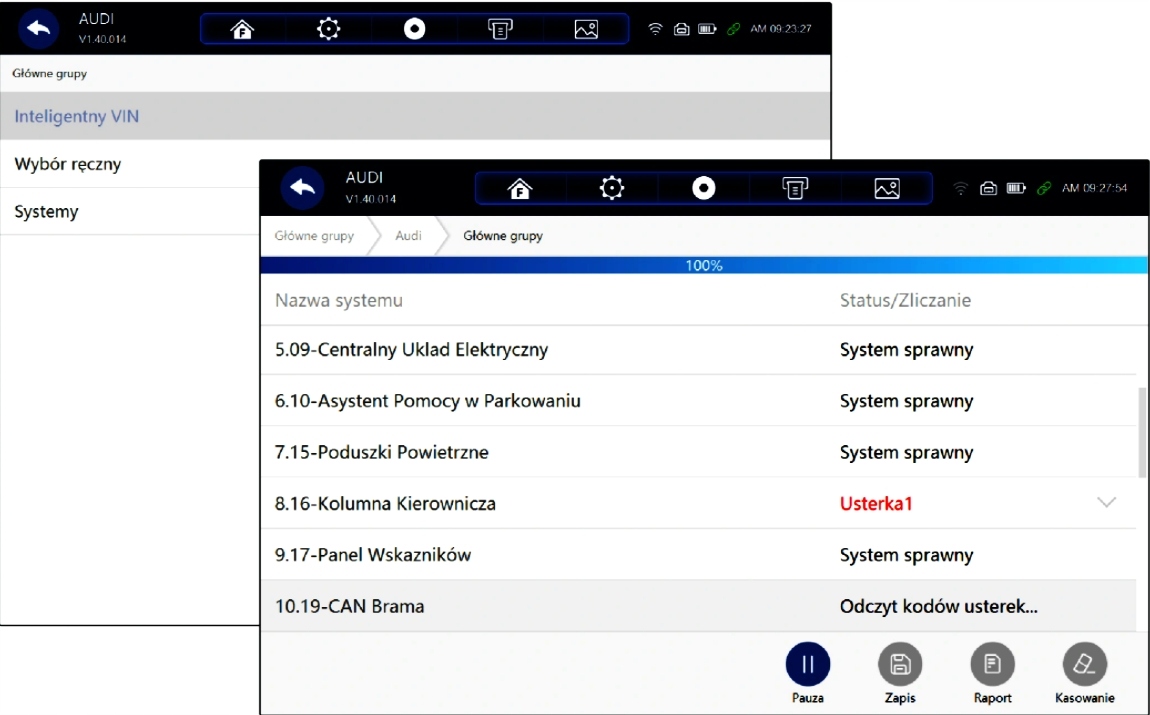Open print icon in rear window toolbar

point(500,29)
